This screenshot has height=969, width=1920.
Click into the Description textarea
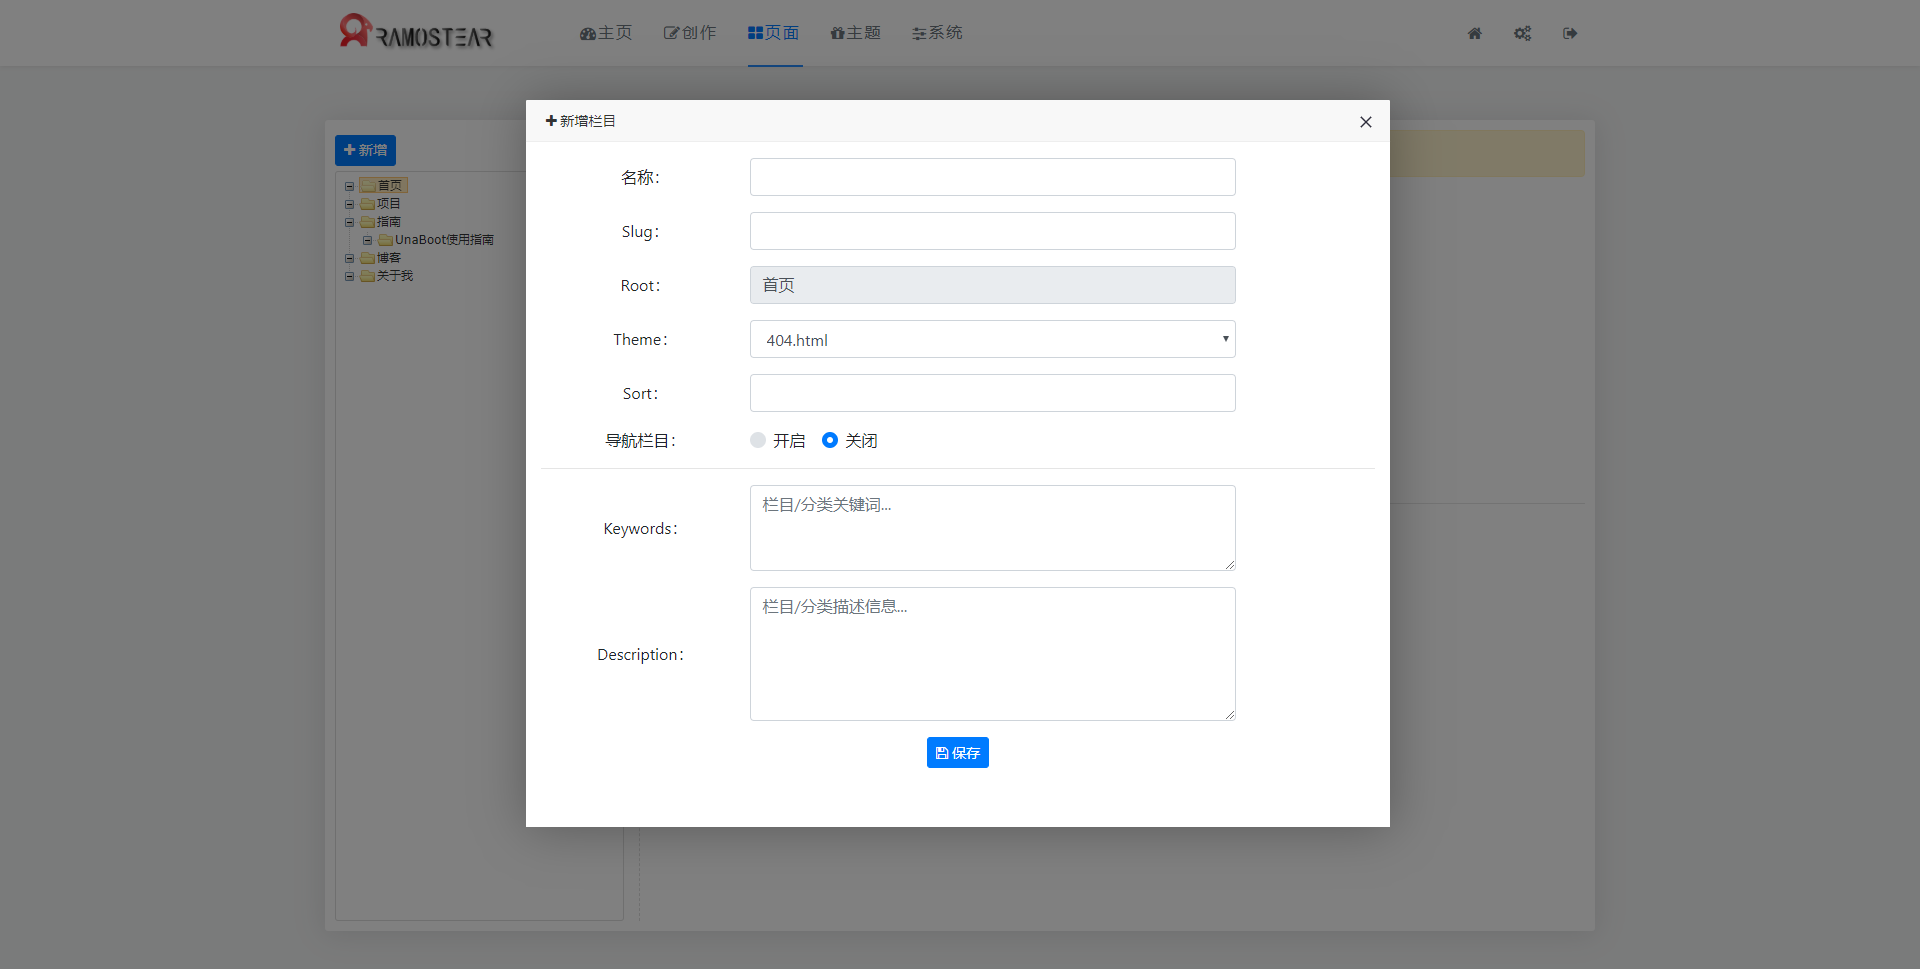point(993,654)
